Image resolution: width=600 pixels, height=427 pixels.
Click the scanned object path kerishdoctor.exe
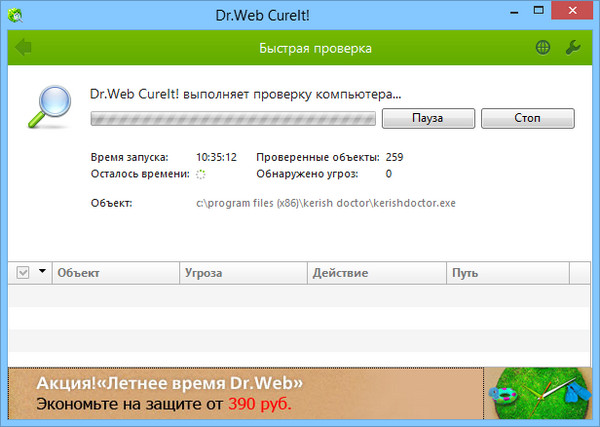click(x=326, y=203)
